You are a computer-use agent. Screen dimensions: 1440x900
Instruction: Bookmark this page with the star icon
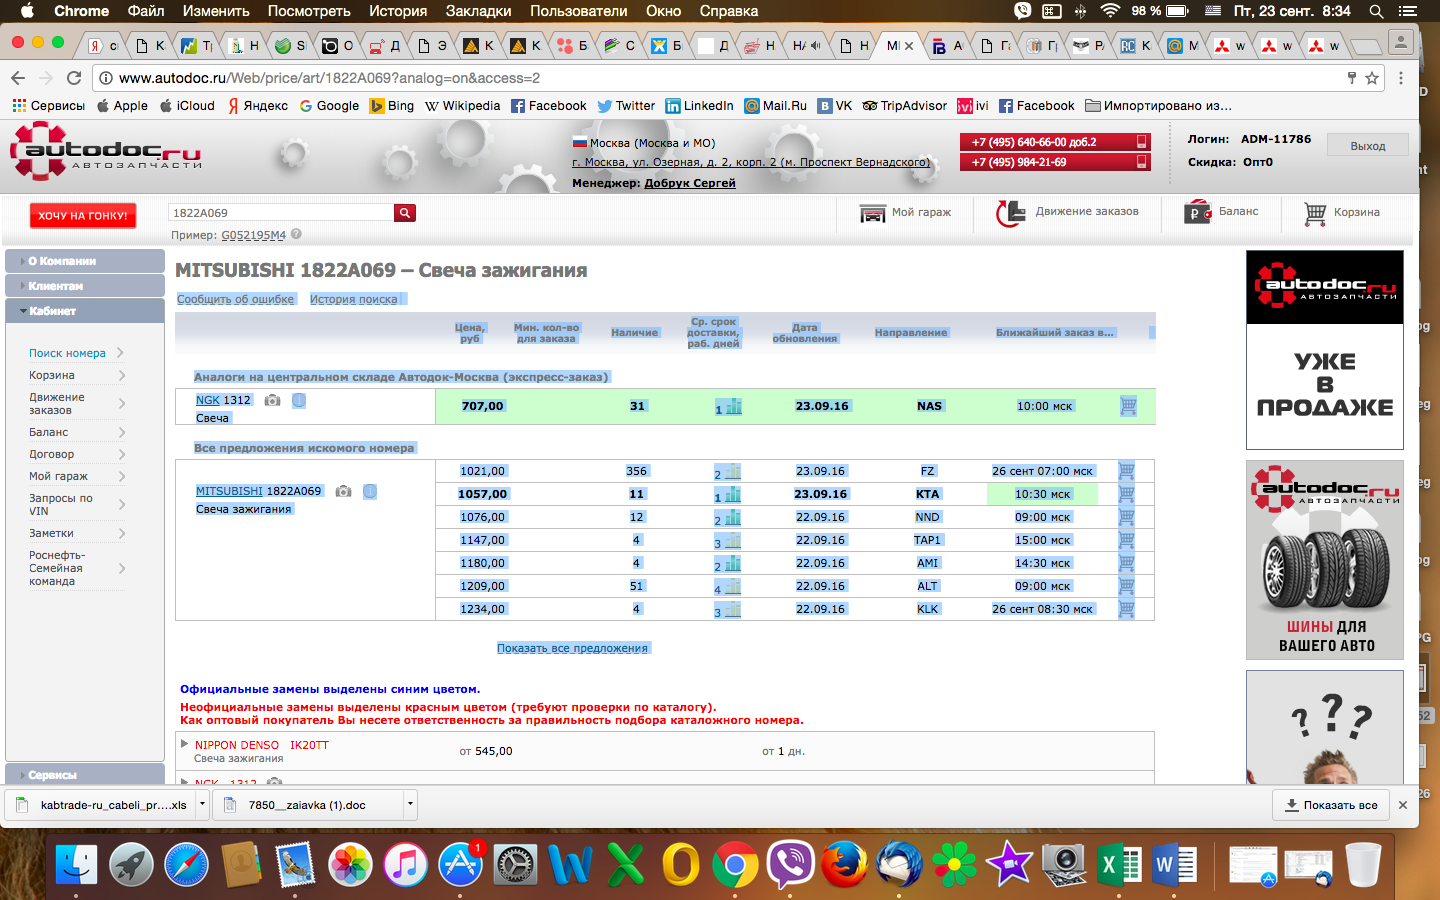coord(1372,78)
